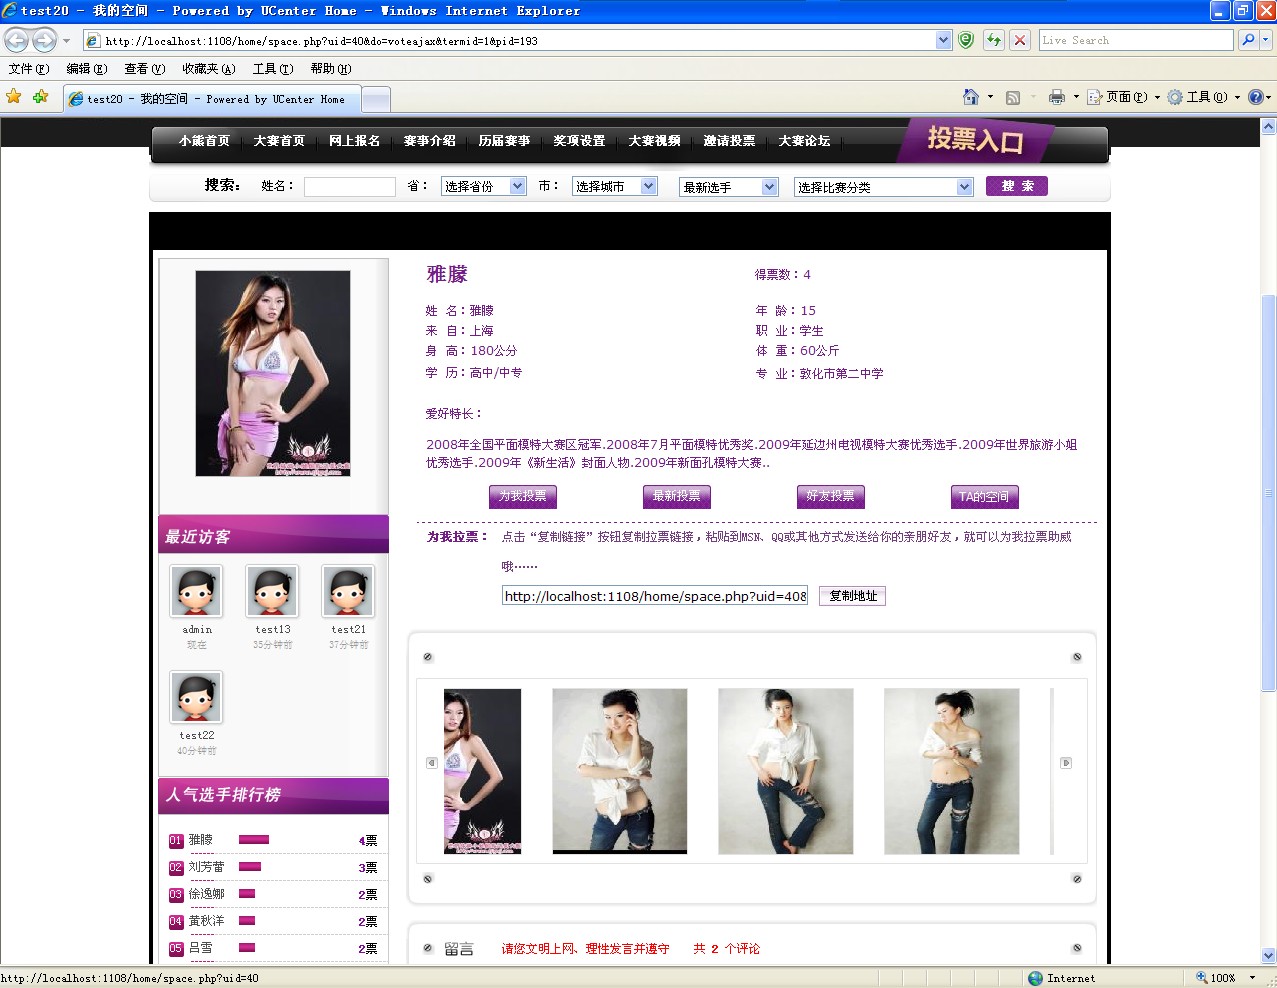Screen dimensions: 1277x988
Task: Go to 大赛首页 in site navigation
Action: (x=279, y=141)
